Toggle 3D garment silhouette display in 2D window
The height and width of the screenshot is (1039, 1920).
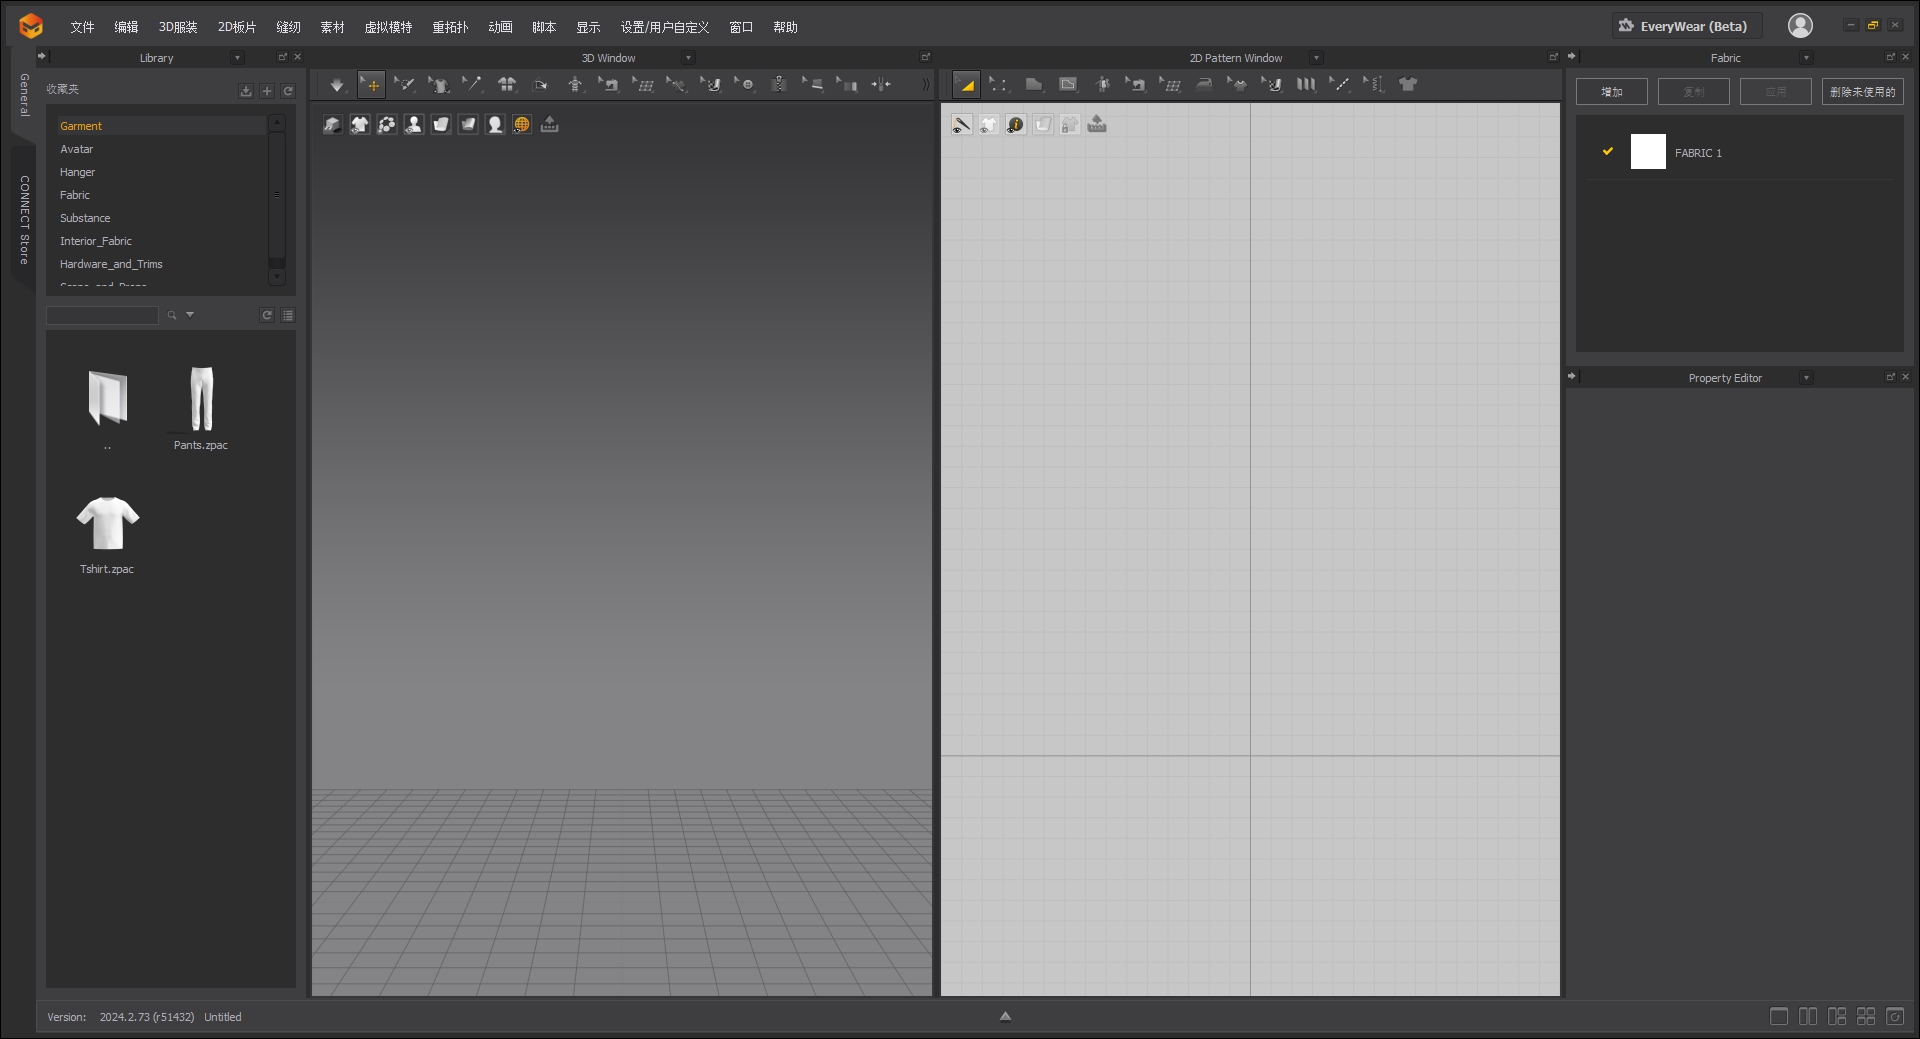[x=990, y=124]
